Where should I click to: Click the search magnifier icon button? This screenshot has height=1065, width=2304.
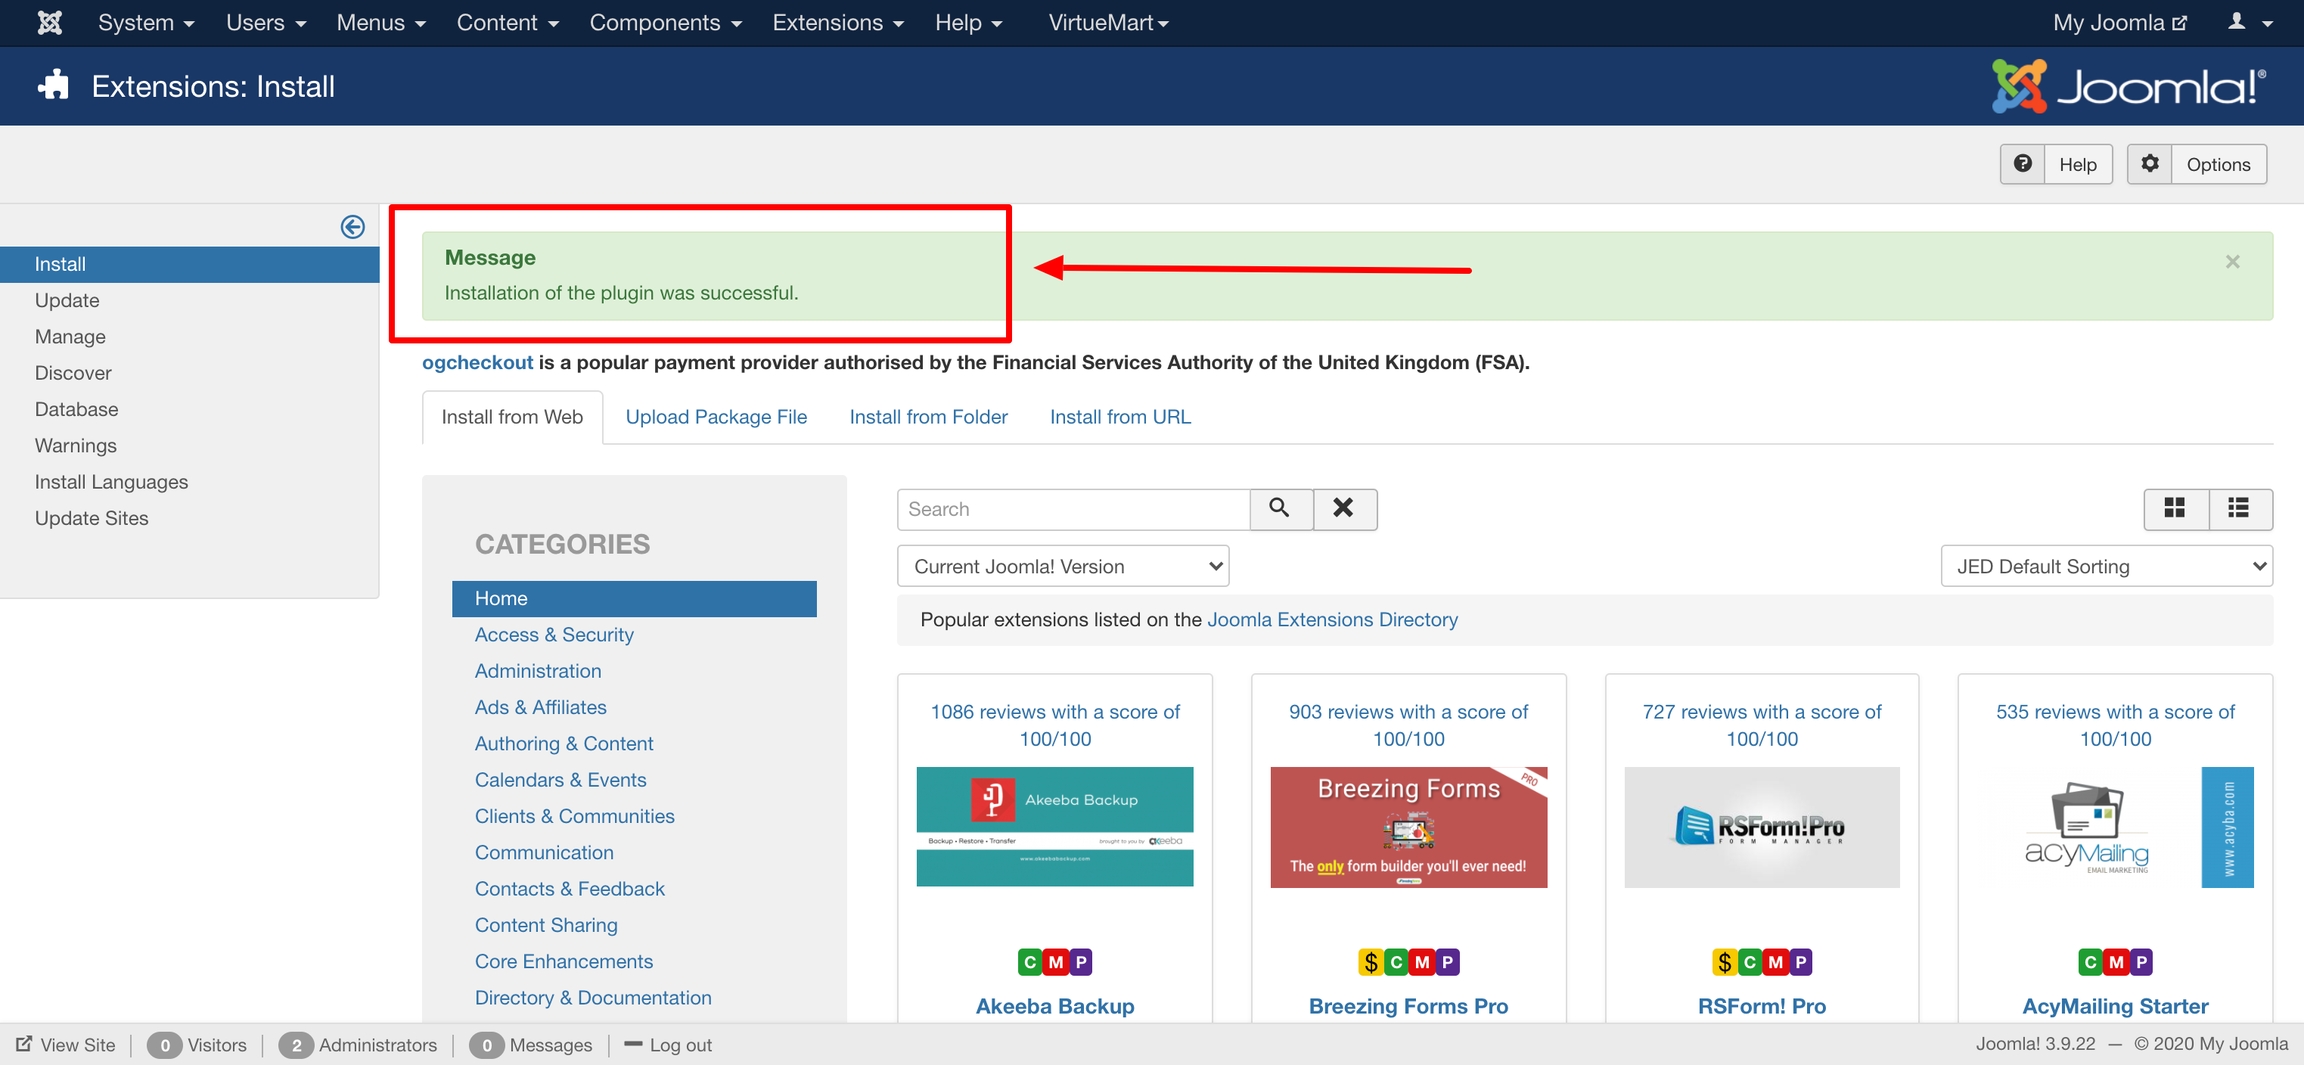click(1280, 509)
